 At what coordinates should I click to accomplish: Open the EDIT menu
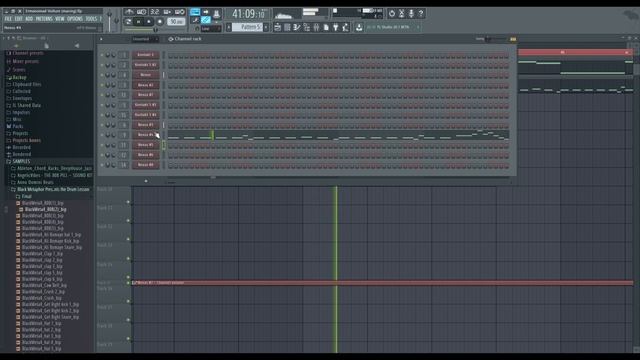[19, 19]
